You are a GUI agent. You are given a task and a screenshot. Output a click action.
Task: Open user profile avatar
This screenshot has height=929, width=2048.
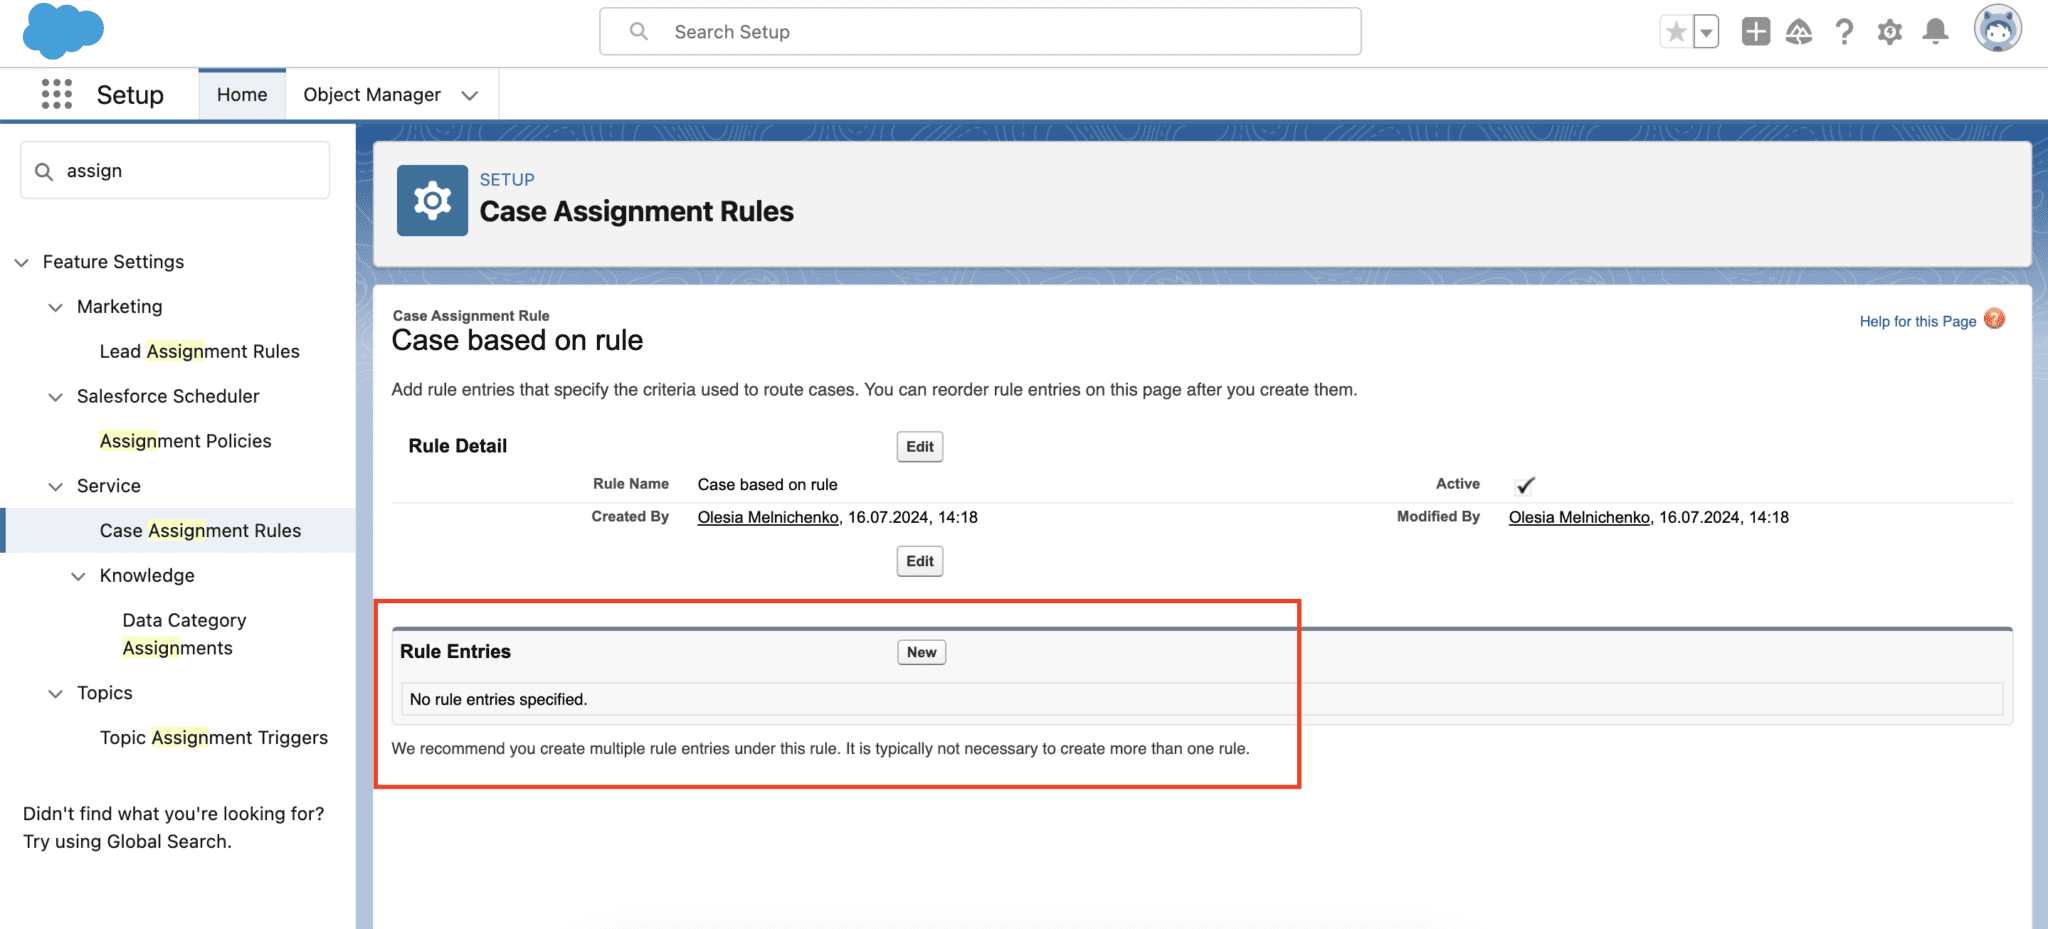pyautogui.click(x=1997, y=28)
